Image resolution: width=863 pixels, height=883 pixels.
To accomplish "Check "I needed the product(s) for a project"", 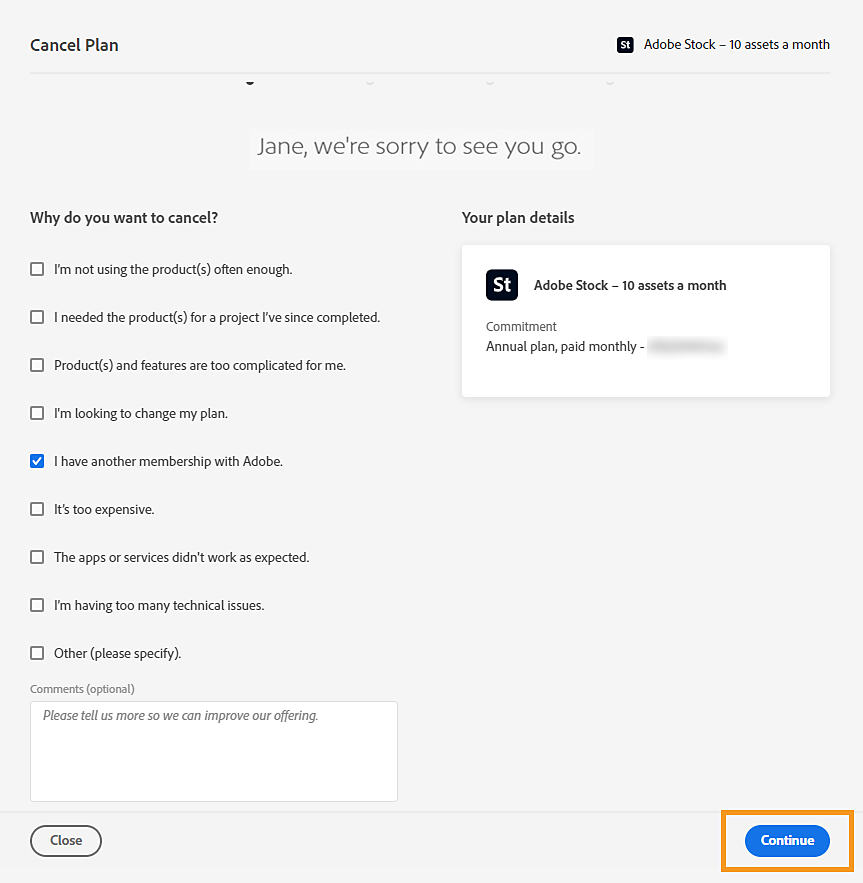I will point(37,317).
